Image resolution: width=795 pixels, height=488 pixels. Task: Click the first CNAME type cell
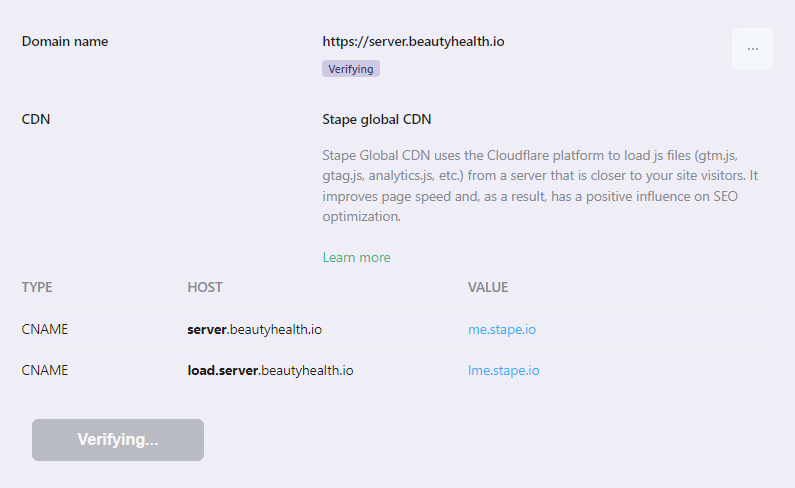pyautogui.click(x=45, y=329)
